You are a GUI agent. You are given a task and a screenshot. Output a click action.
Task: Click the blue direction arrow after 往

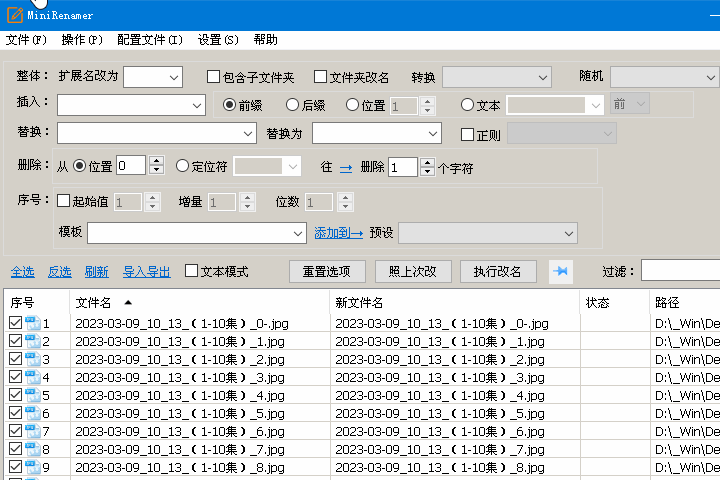click(346, 168)
